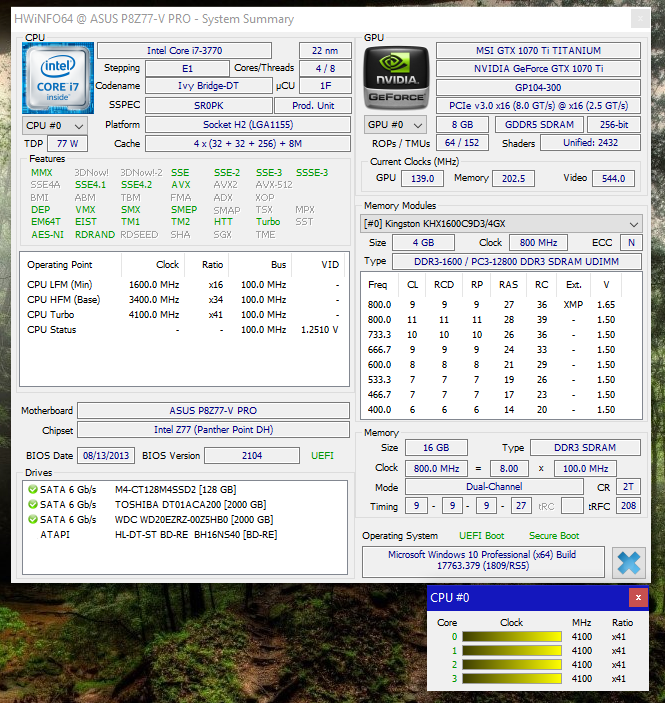665x703 pixels.
Task: Click the NVIDIA GeForce logo
Action: (x=396, y=78)
